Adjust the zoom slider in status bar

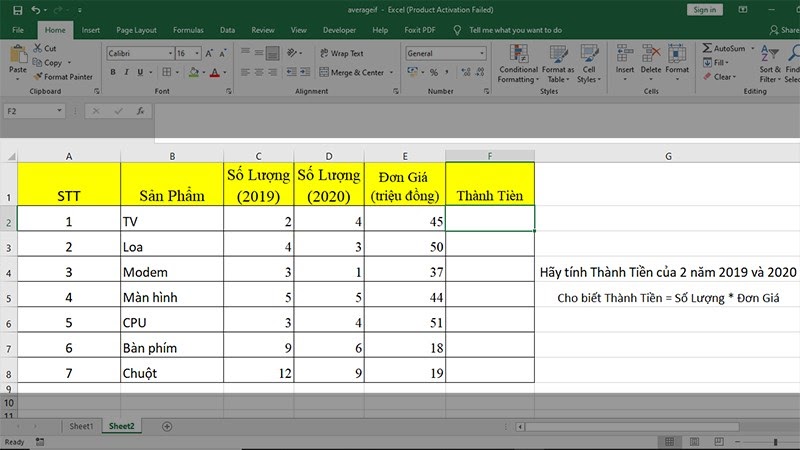click(x=776, y=442)
